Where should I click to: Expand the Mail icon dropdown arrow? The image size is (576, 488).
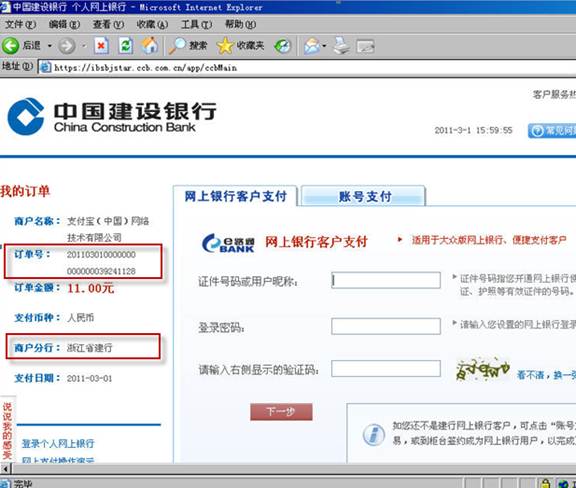coord(324,46)
